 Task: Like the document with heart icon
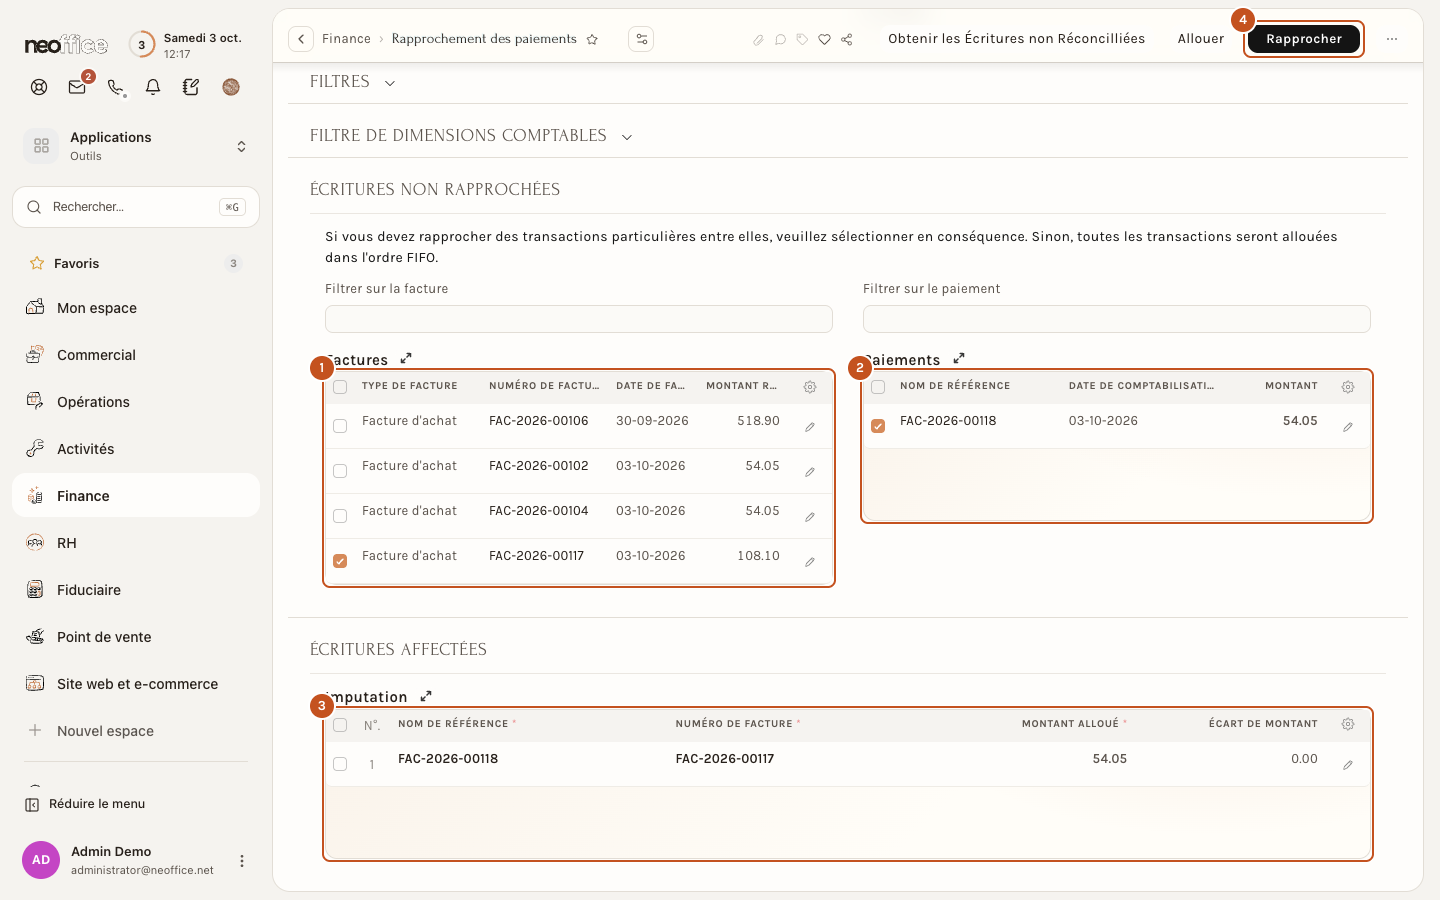click(824, 40)
